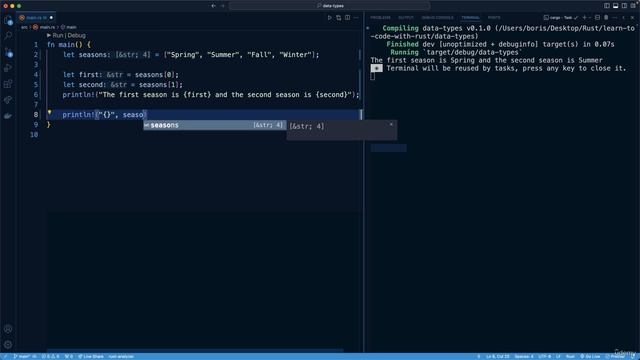Open the Extensions view
The image size is (640, 360).
pyautogui.click(x=8, y=84)
